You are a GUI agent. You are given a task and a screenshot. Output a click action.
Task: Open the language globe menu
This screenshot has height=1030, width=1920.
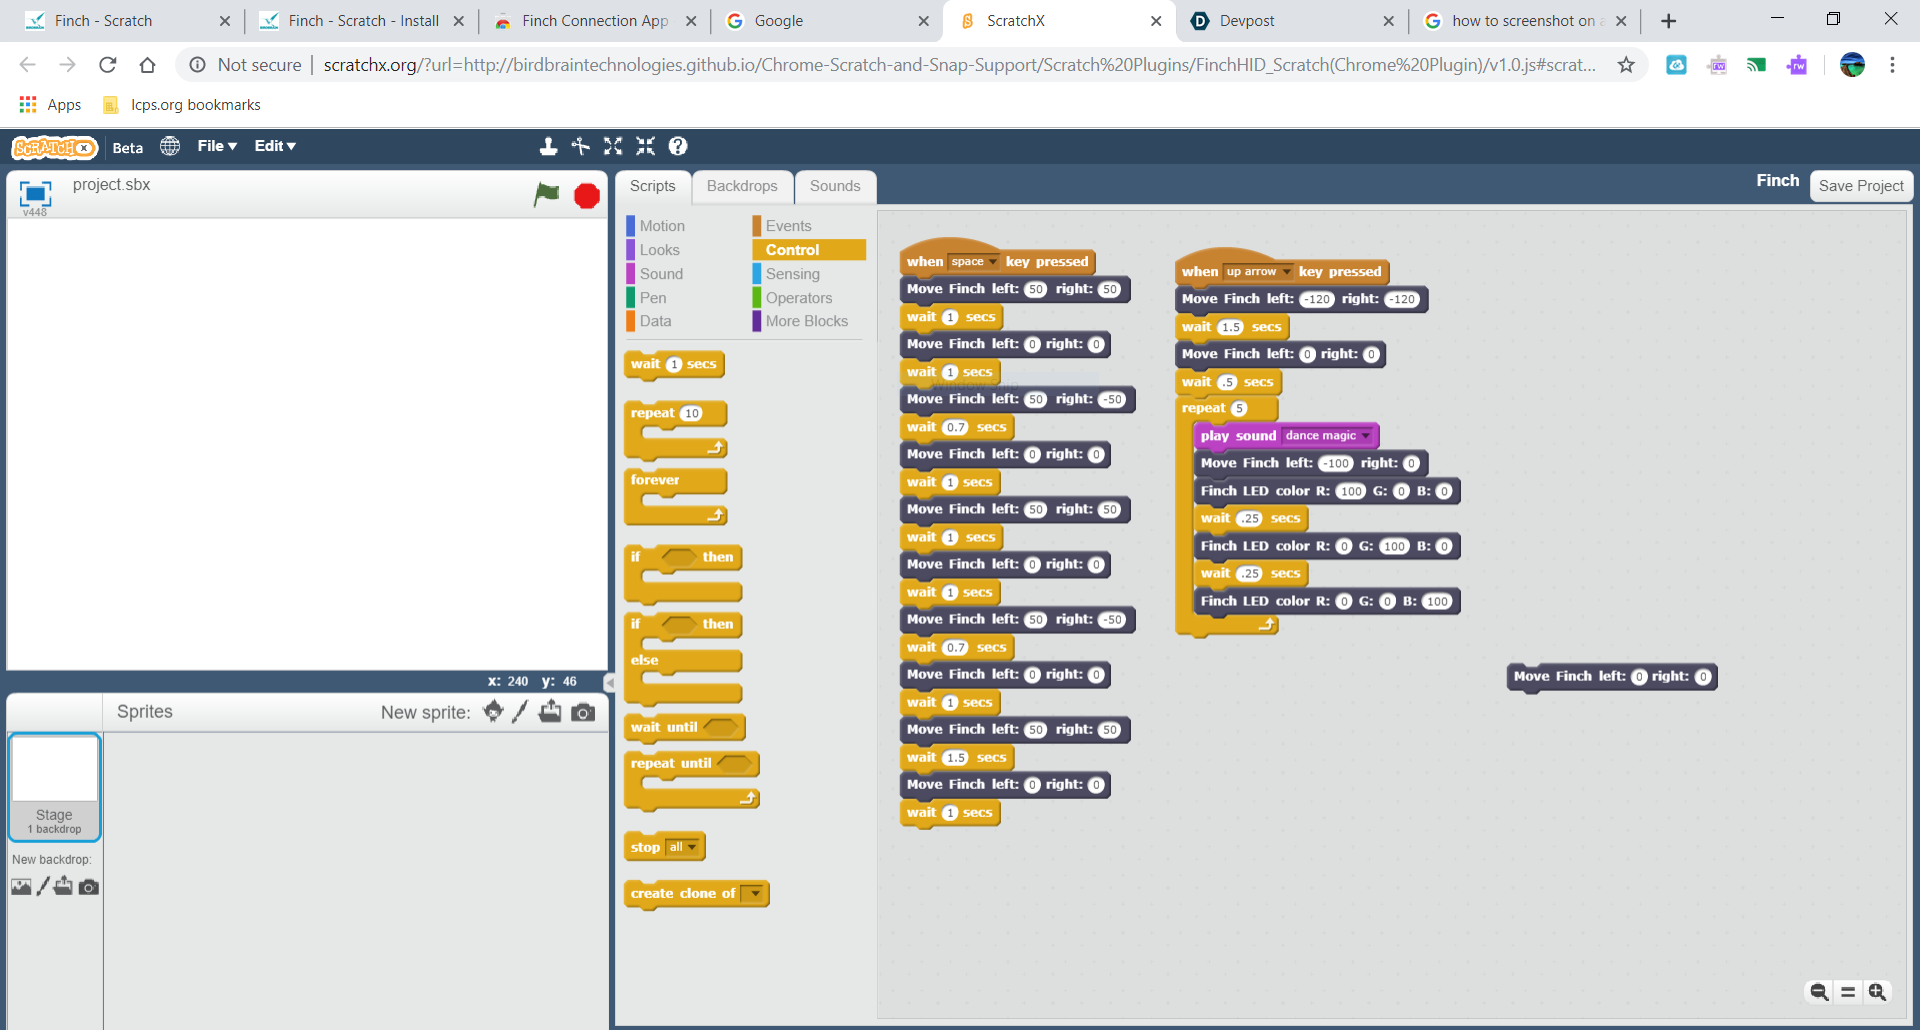(171, 146)
